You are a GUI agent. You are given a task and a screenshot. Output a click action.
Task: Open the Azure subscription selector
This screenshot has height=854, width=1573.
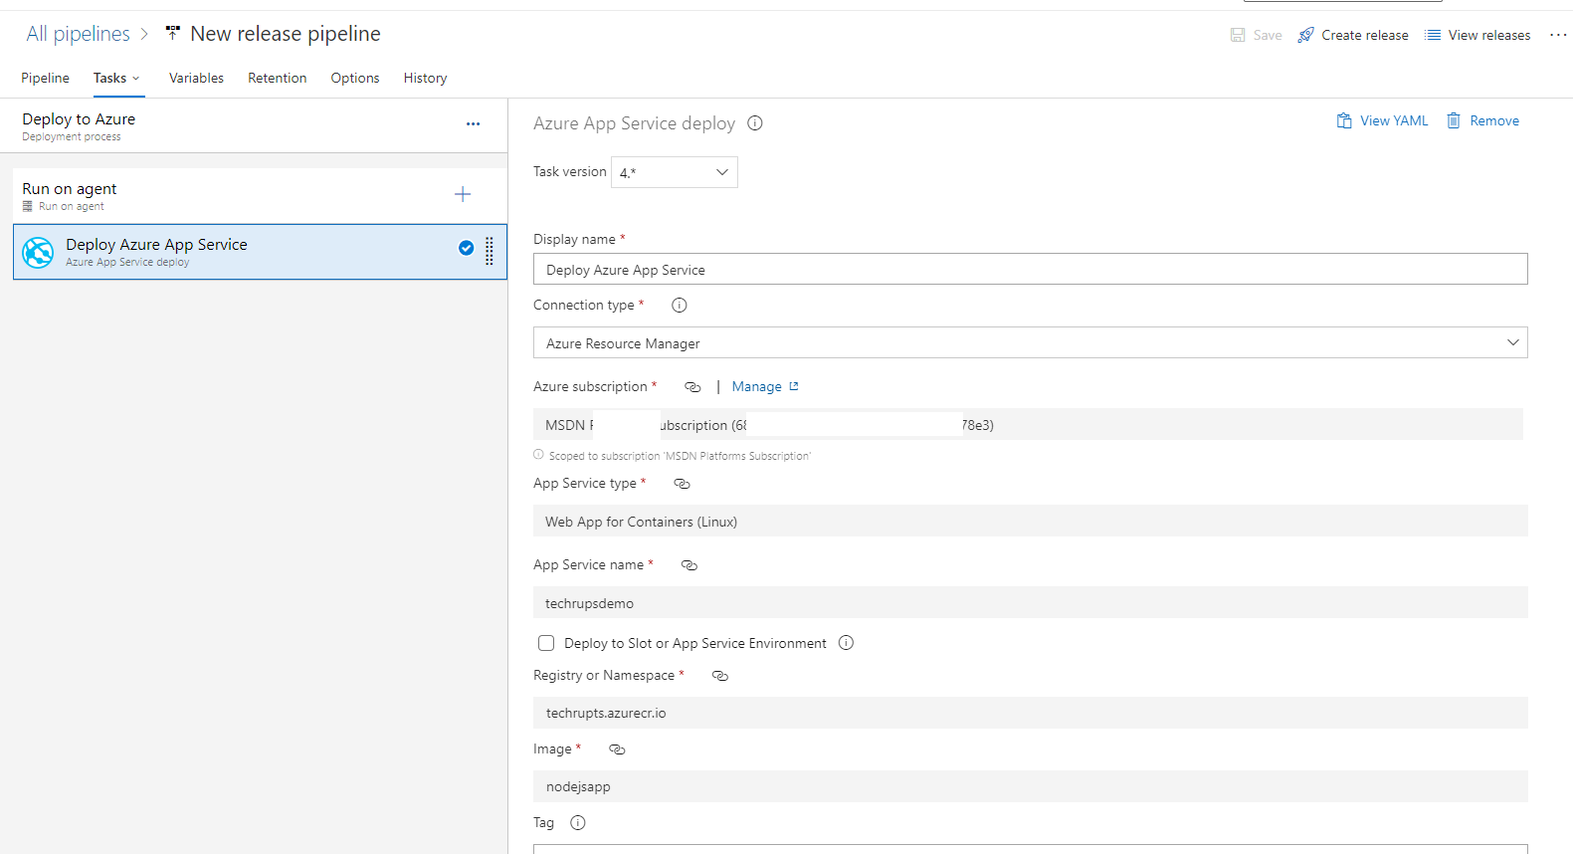pos(1028,425)
